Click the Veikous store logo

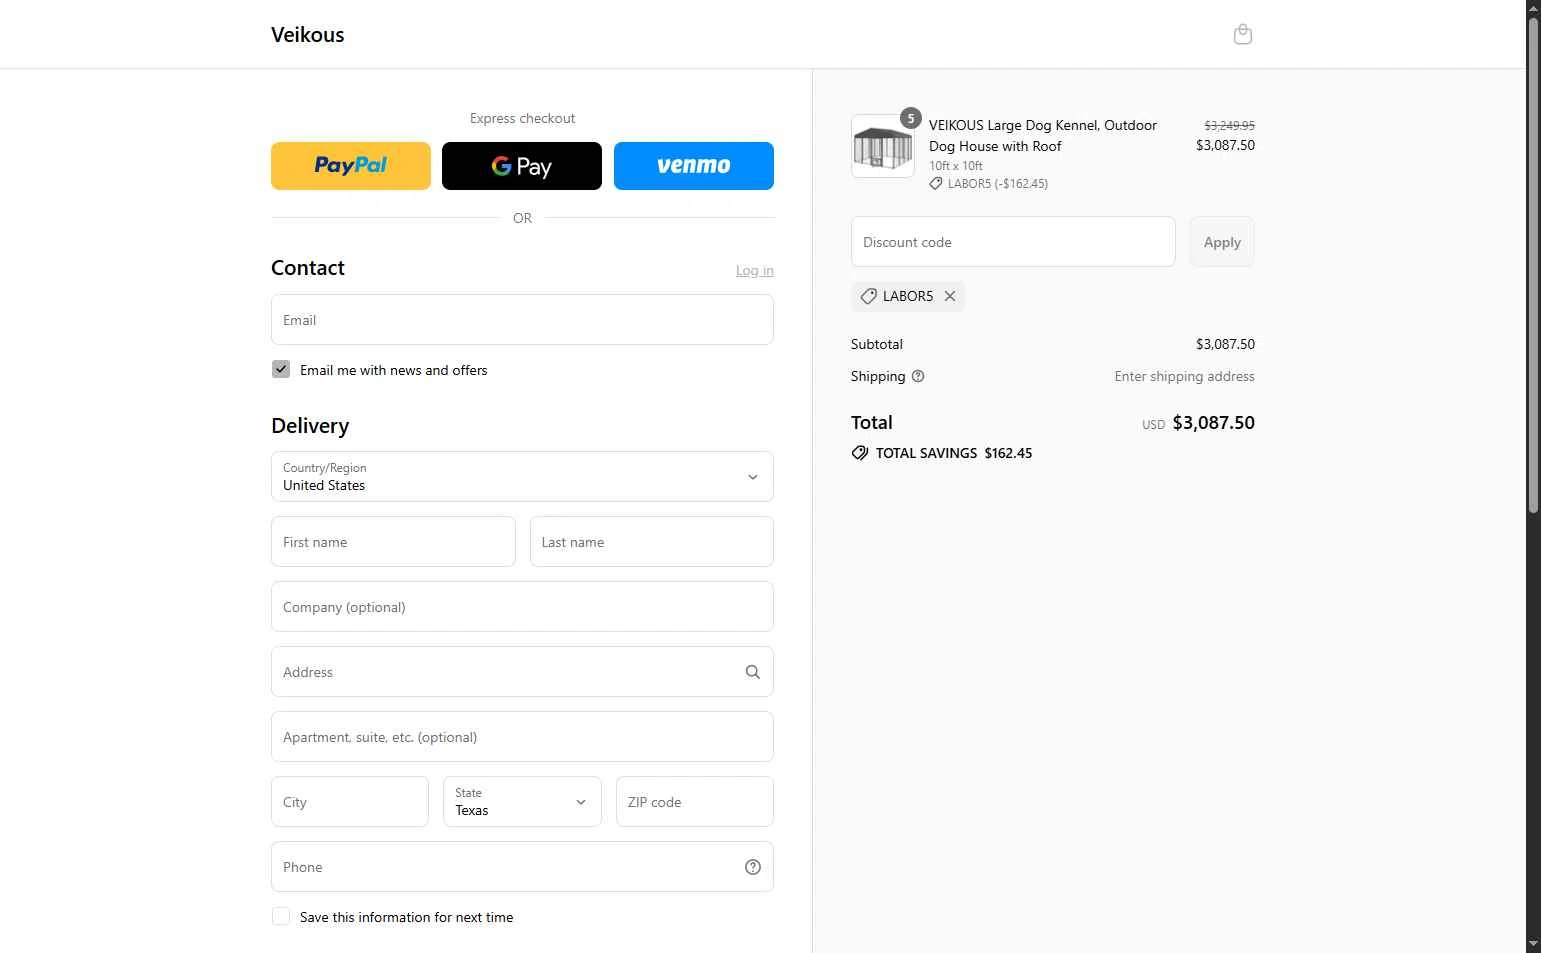click(308, 35)
